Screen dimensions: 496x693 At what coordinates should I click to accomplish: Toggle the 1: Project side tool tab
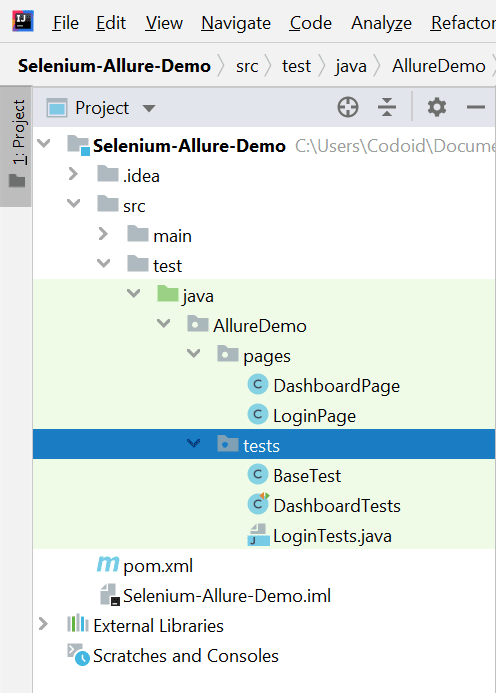point(16,146)
